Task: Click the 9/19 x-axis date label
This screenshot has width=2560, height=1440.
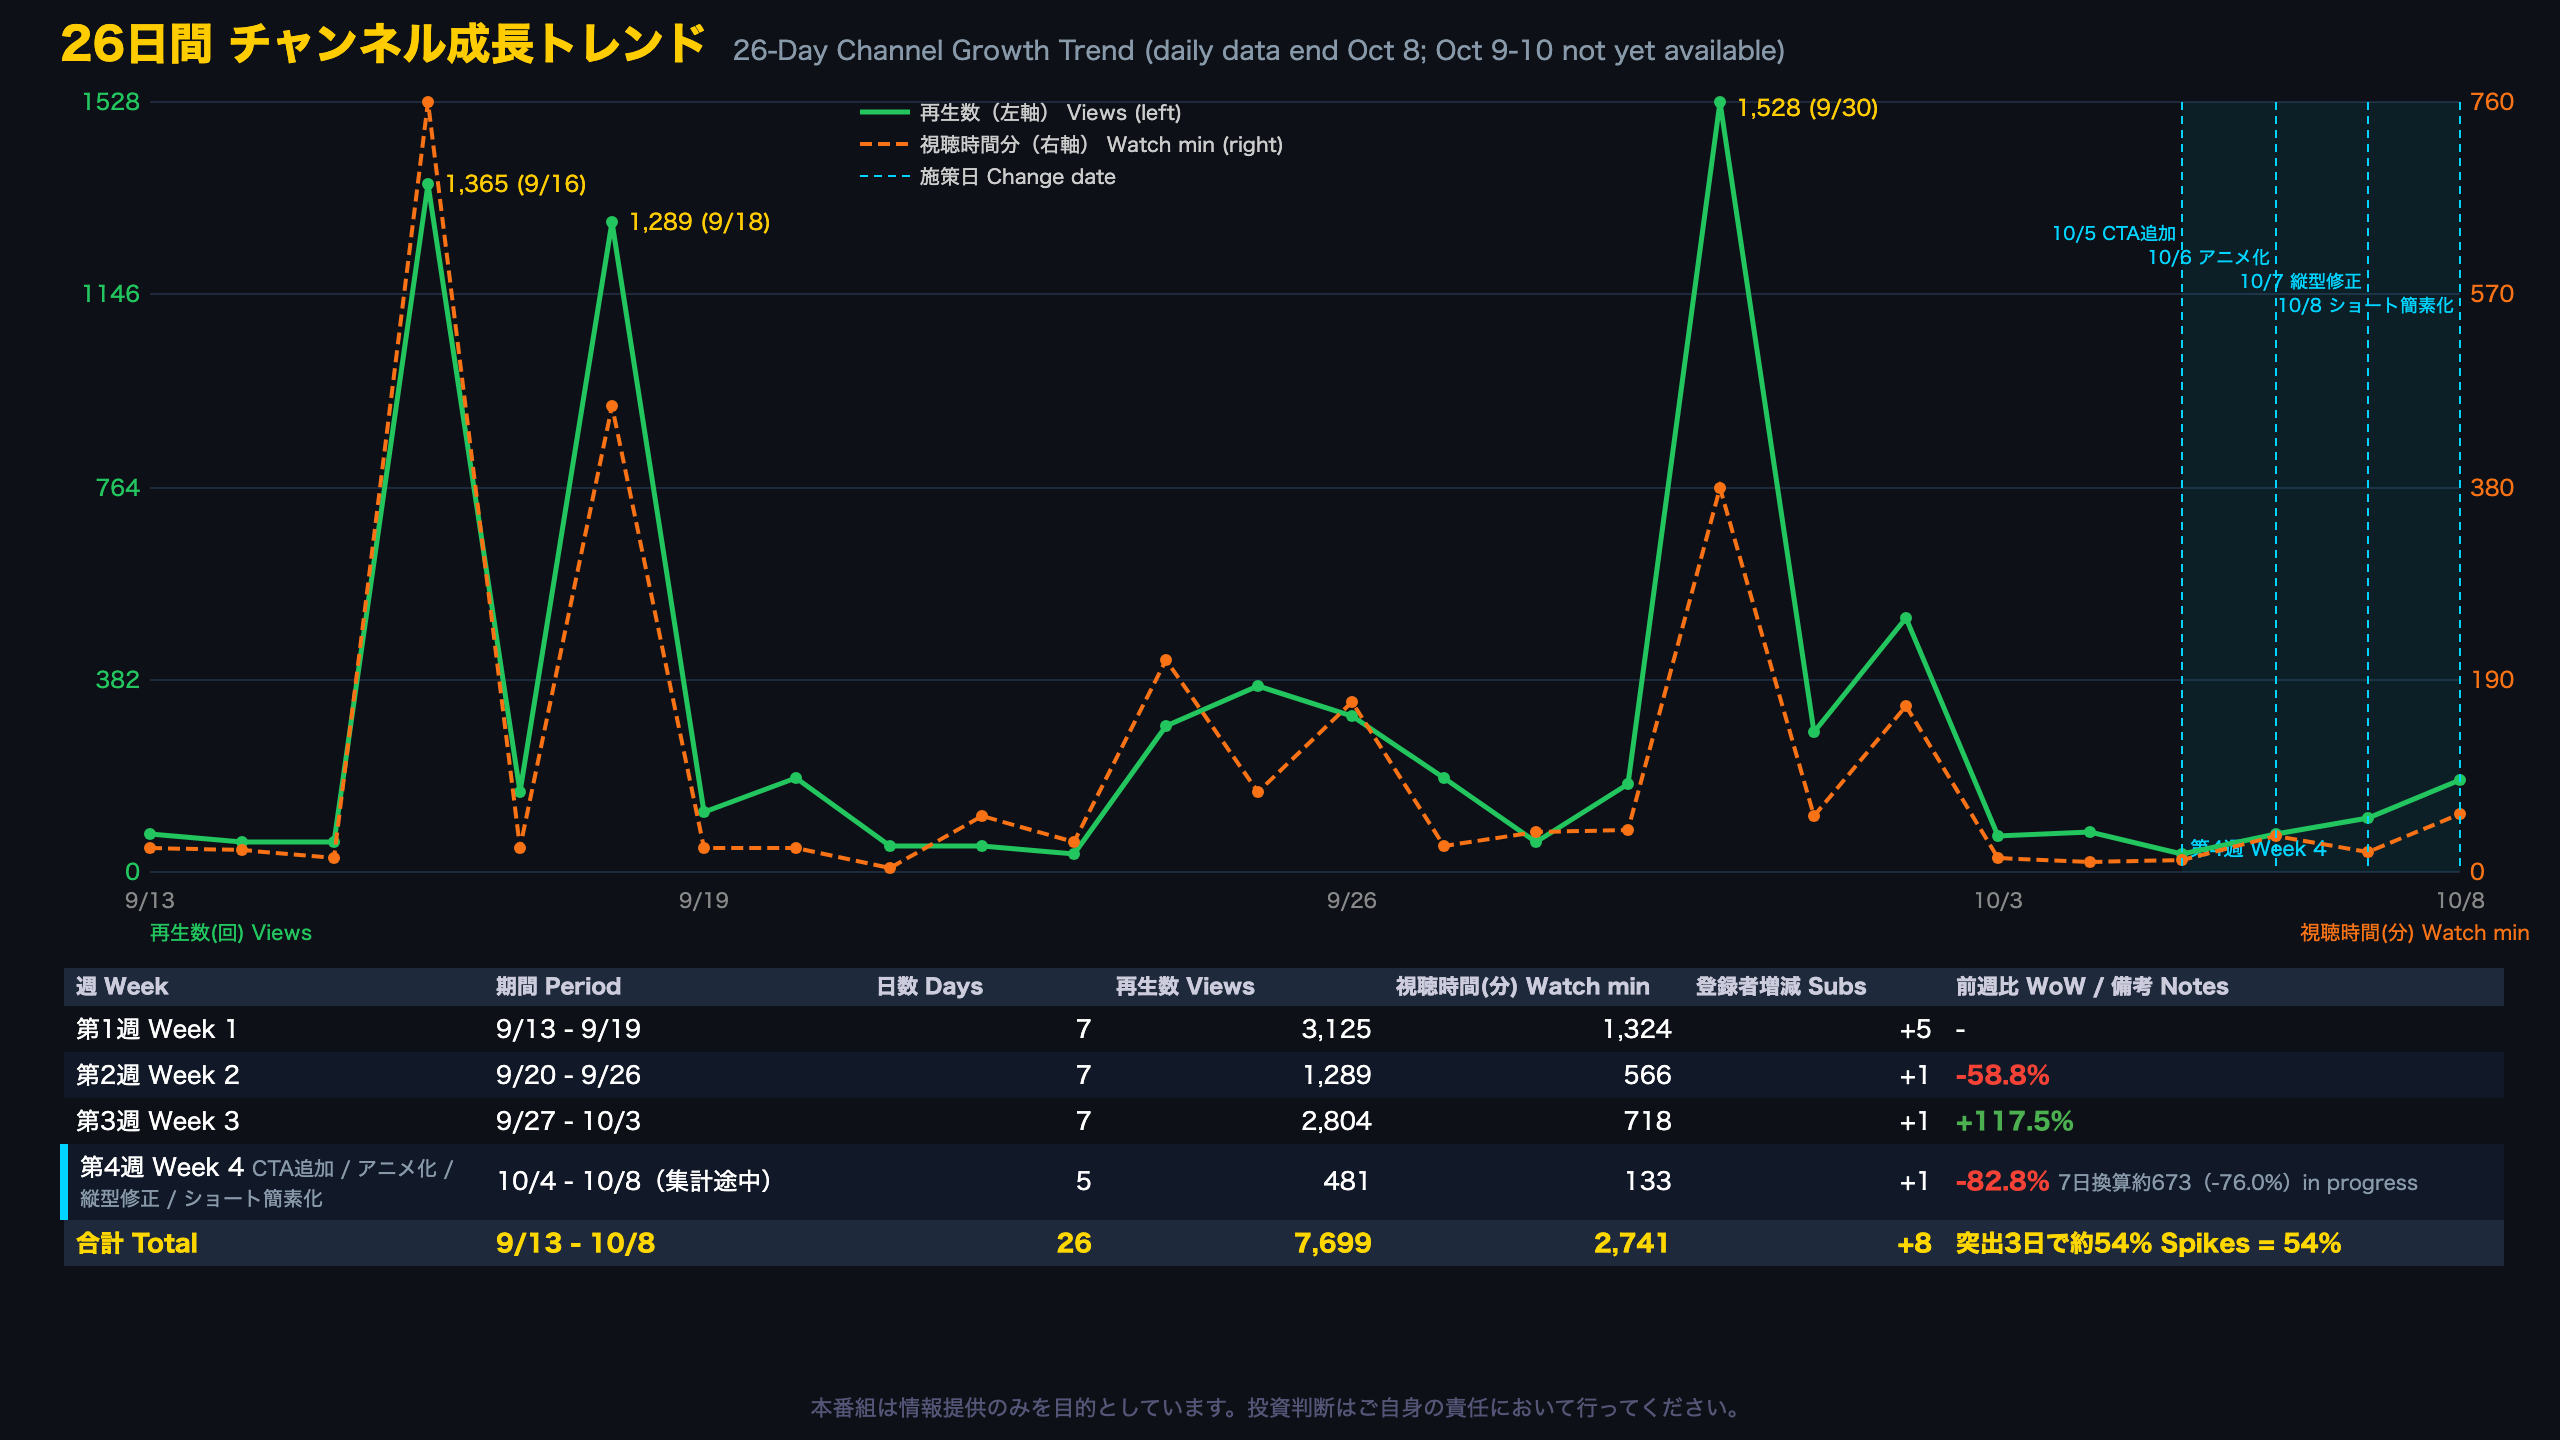Action: click(704, 900)
